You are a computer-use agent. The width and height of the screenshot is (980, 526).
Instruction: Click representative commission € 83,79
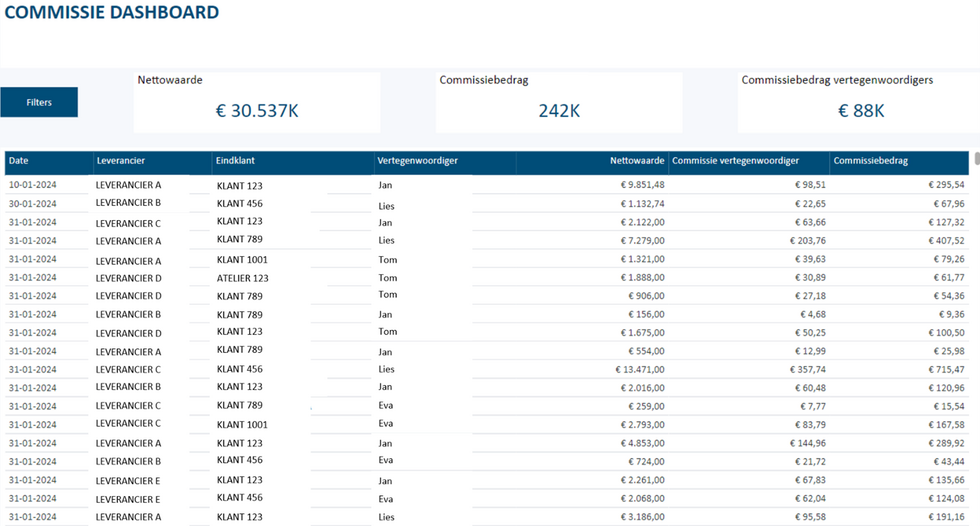pos(810,425)
